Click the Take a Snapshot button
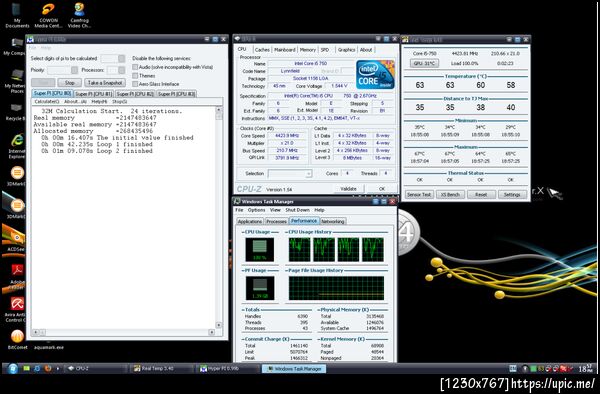600x394 pixels. [105, 83]
